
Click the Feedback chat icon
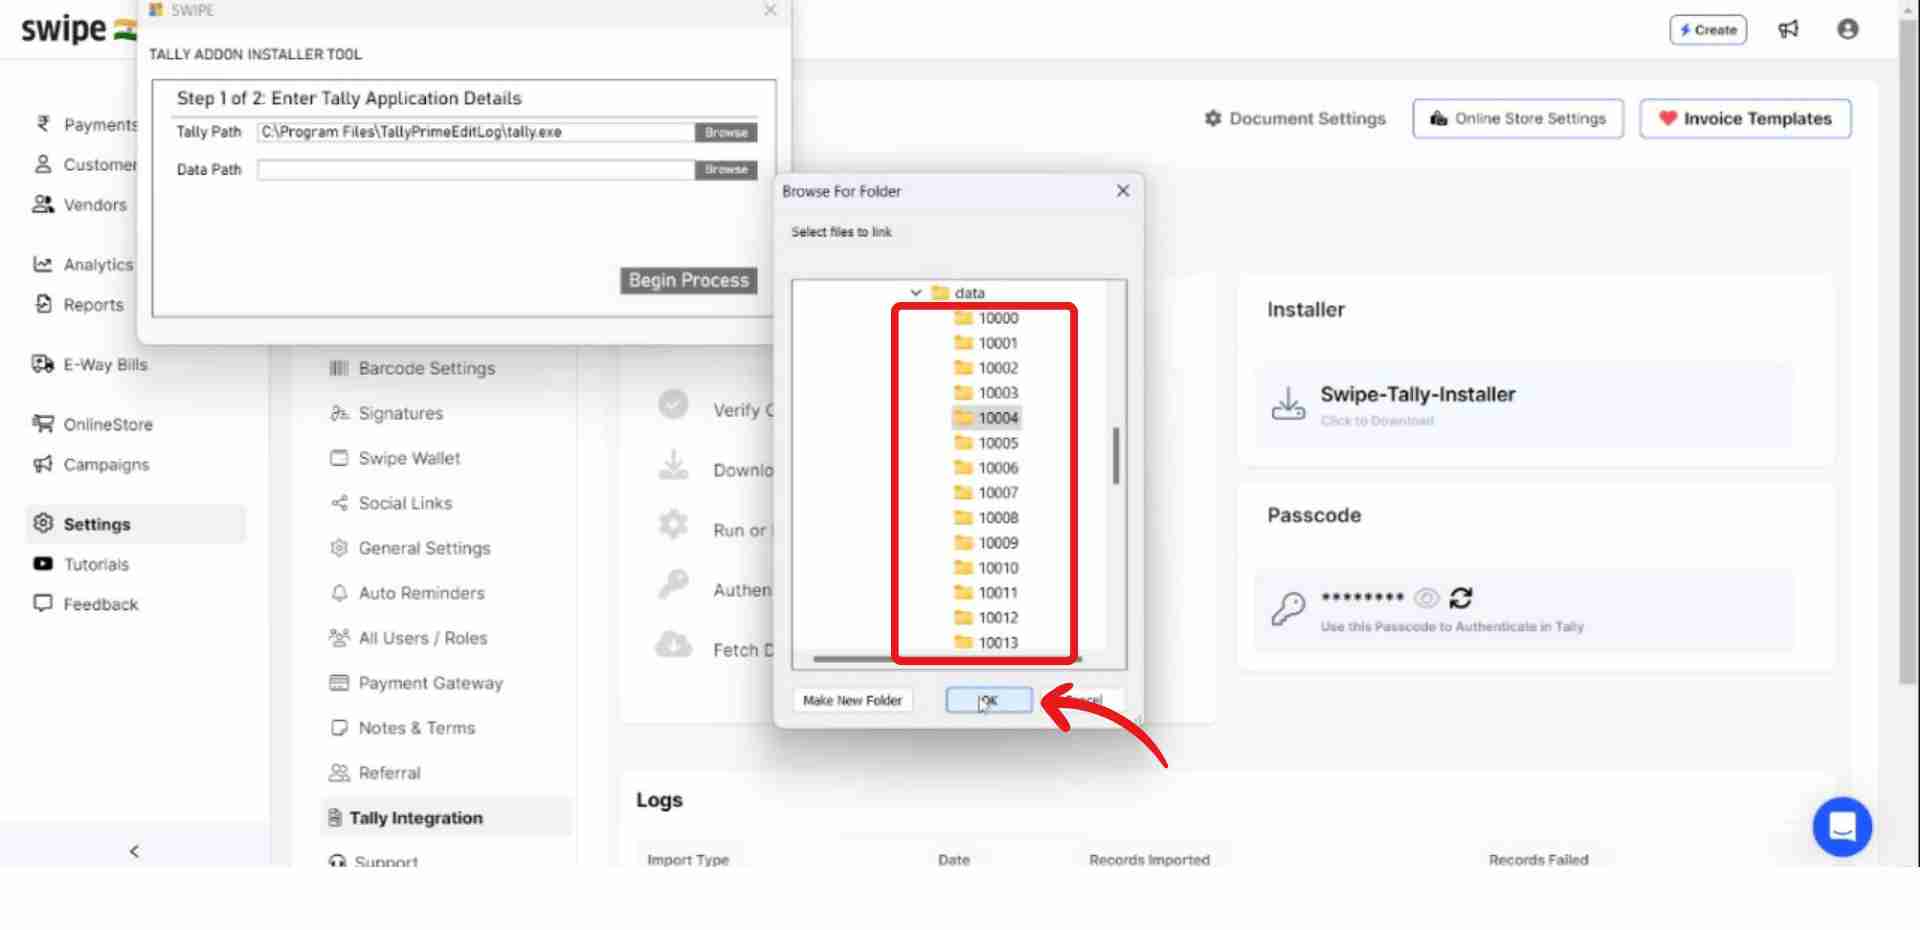pos(43,603)
